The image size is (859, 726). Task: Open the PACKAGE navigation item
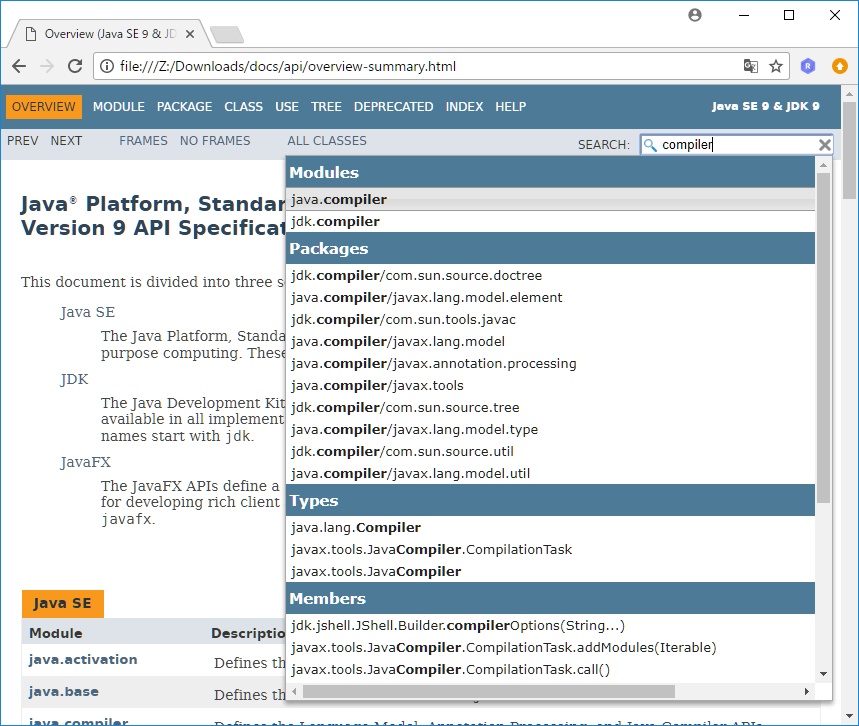click(x=185, y=107)
